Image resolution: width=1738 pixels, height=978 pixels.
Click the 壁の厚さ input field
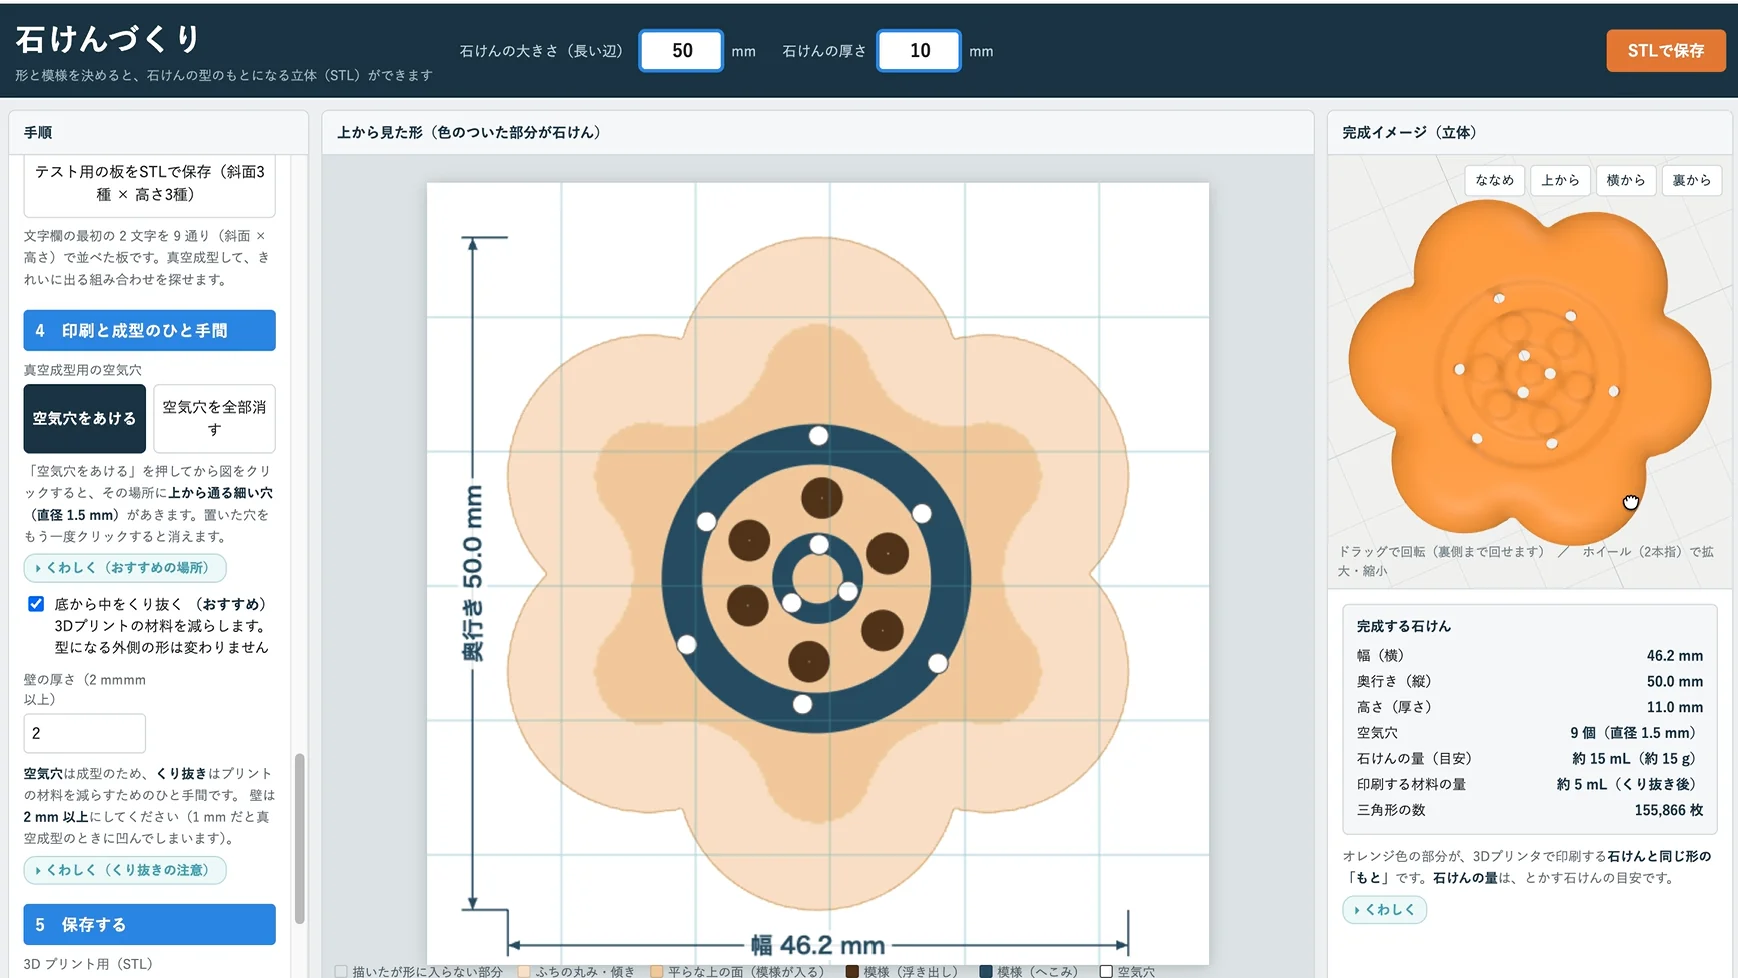(x=85, y=733)
